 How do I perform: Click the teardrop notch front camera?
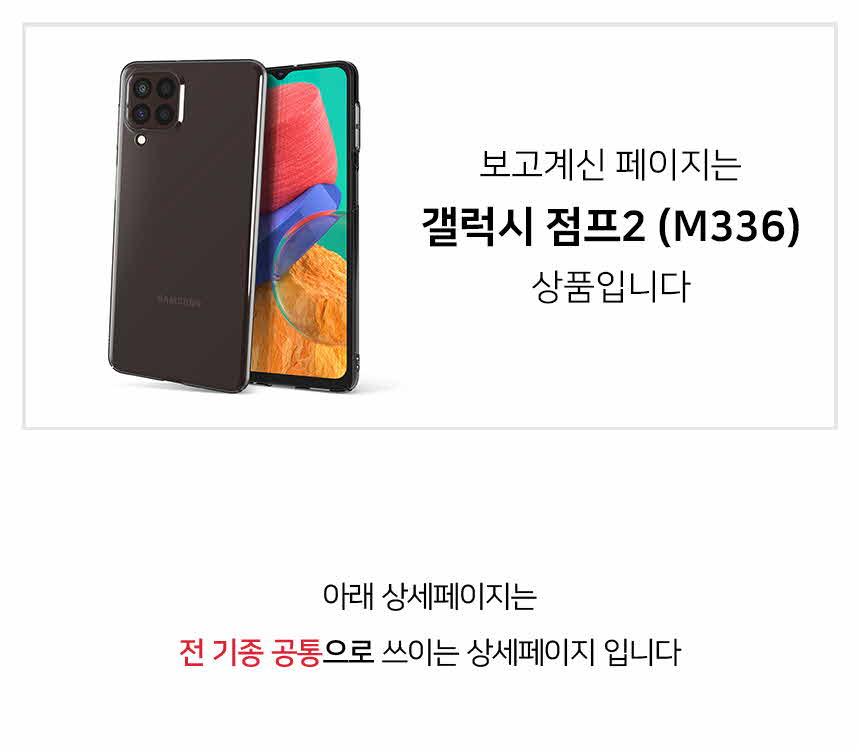tap(280, 74)
